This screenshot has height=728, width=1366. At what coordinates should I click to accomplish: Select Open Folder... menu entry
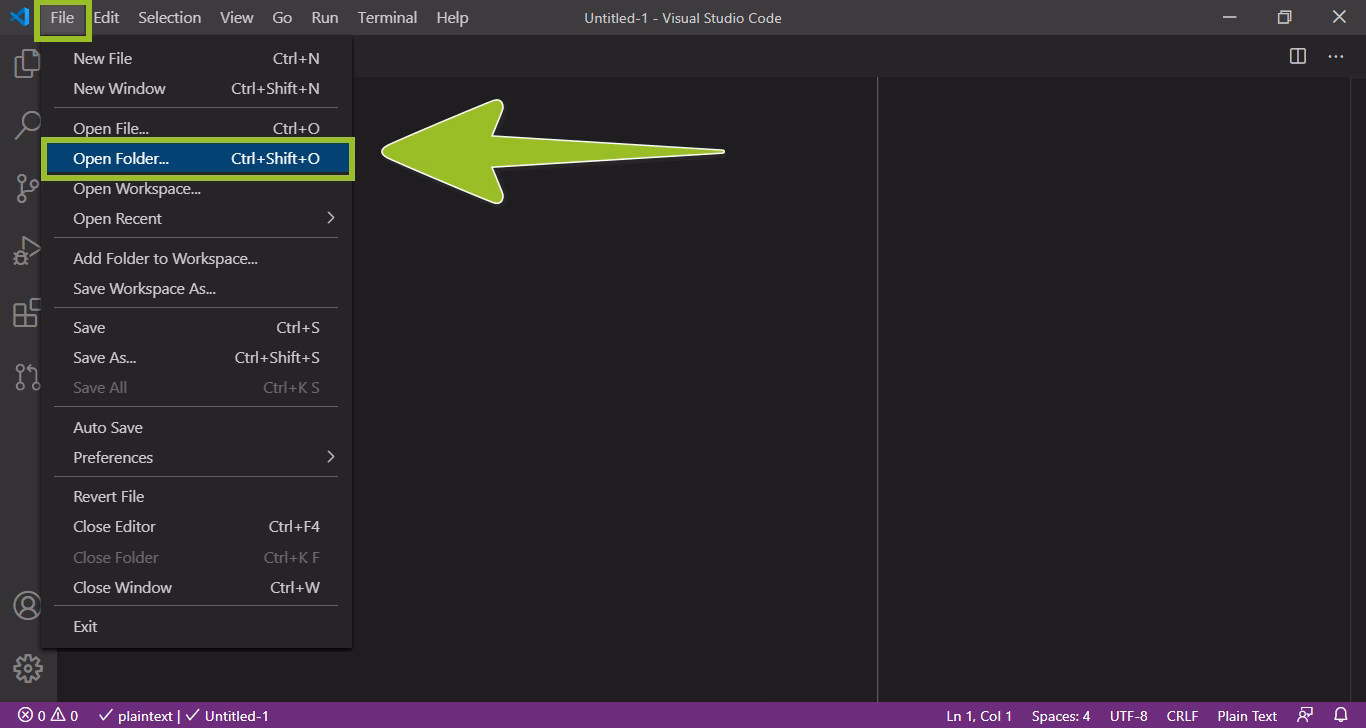point(196,158)
